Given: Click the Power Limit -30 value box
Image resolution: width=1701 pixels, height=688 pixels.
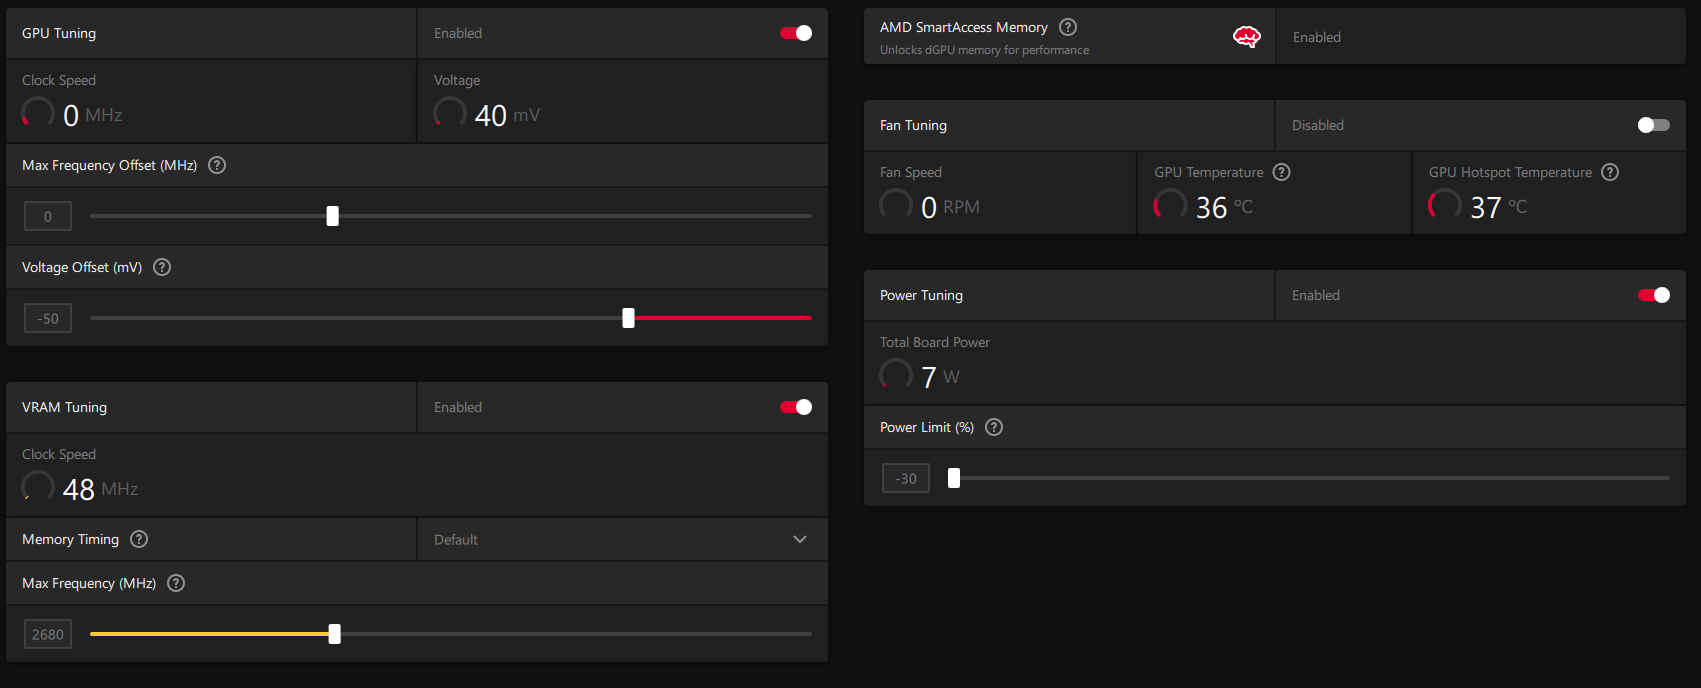Looking at the screenshot, I should point(906,478).
